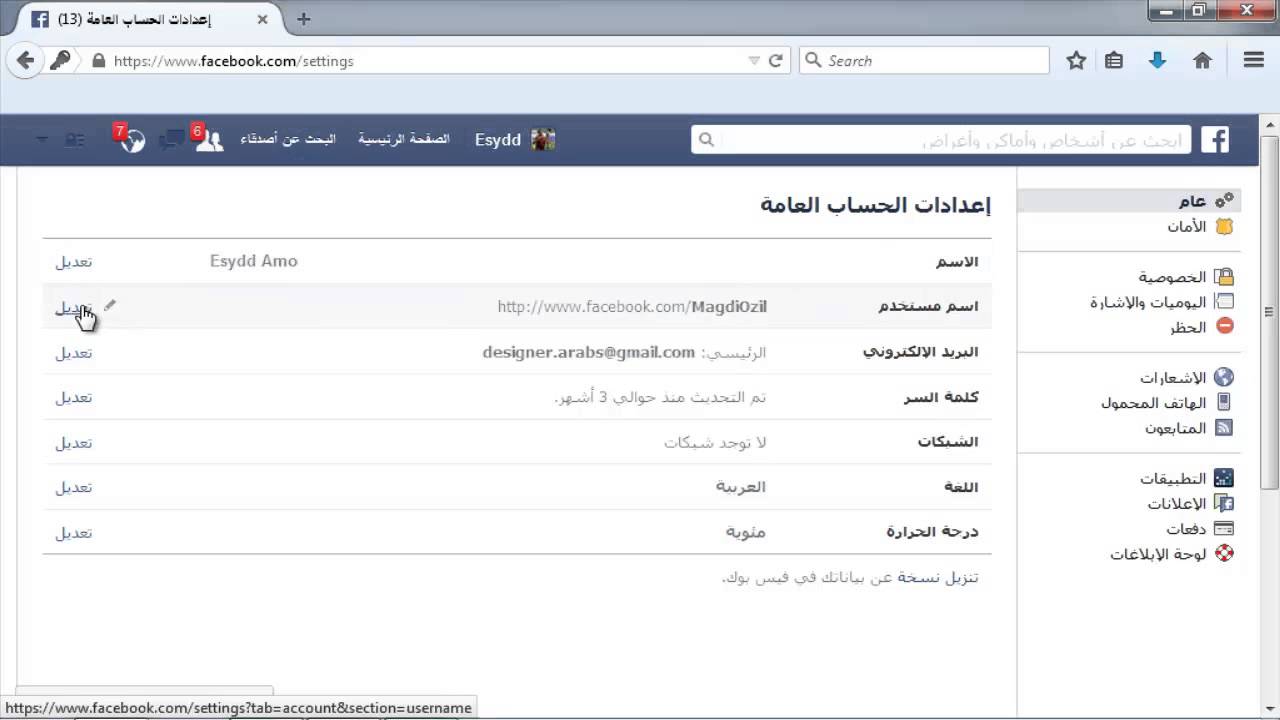Expand the account menu dropdown arrow
This screenshot has height=720, width=1280.
click(42, 140)
